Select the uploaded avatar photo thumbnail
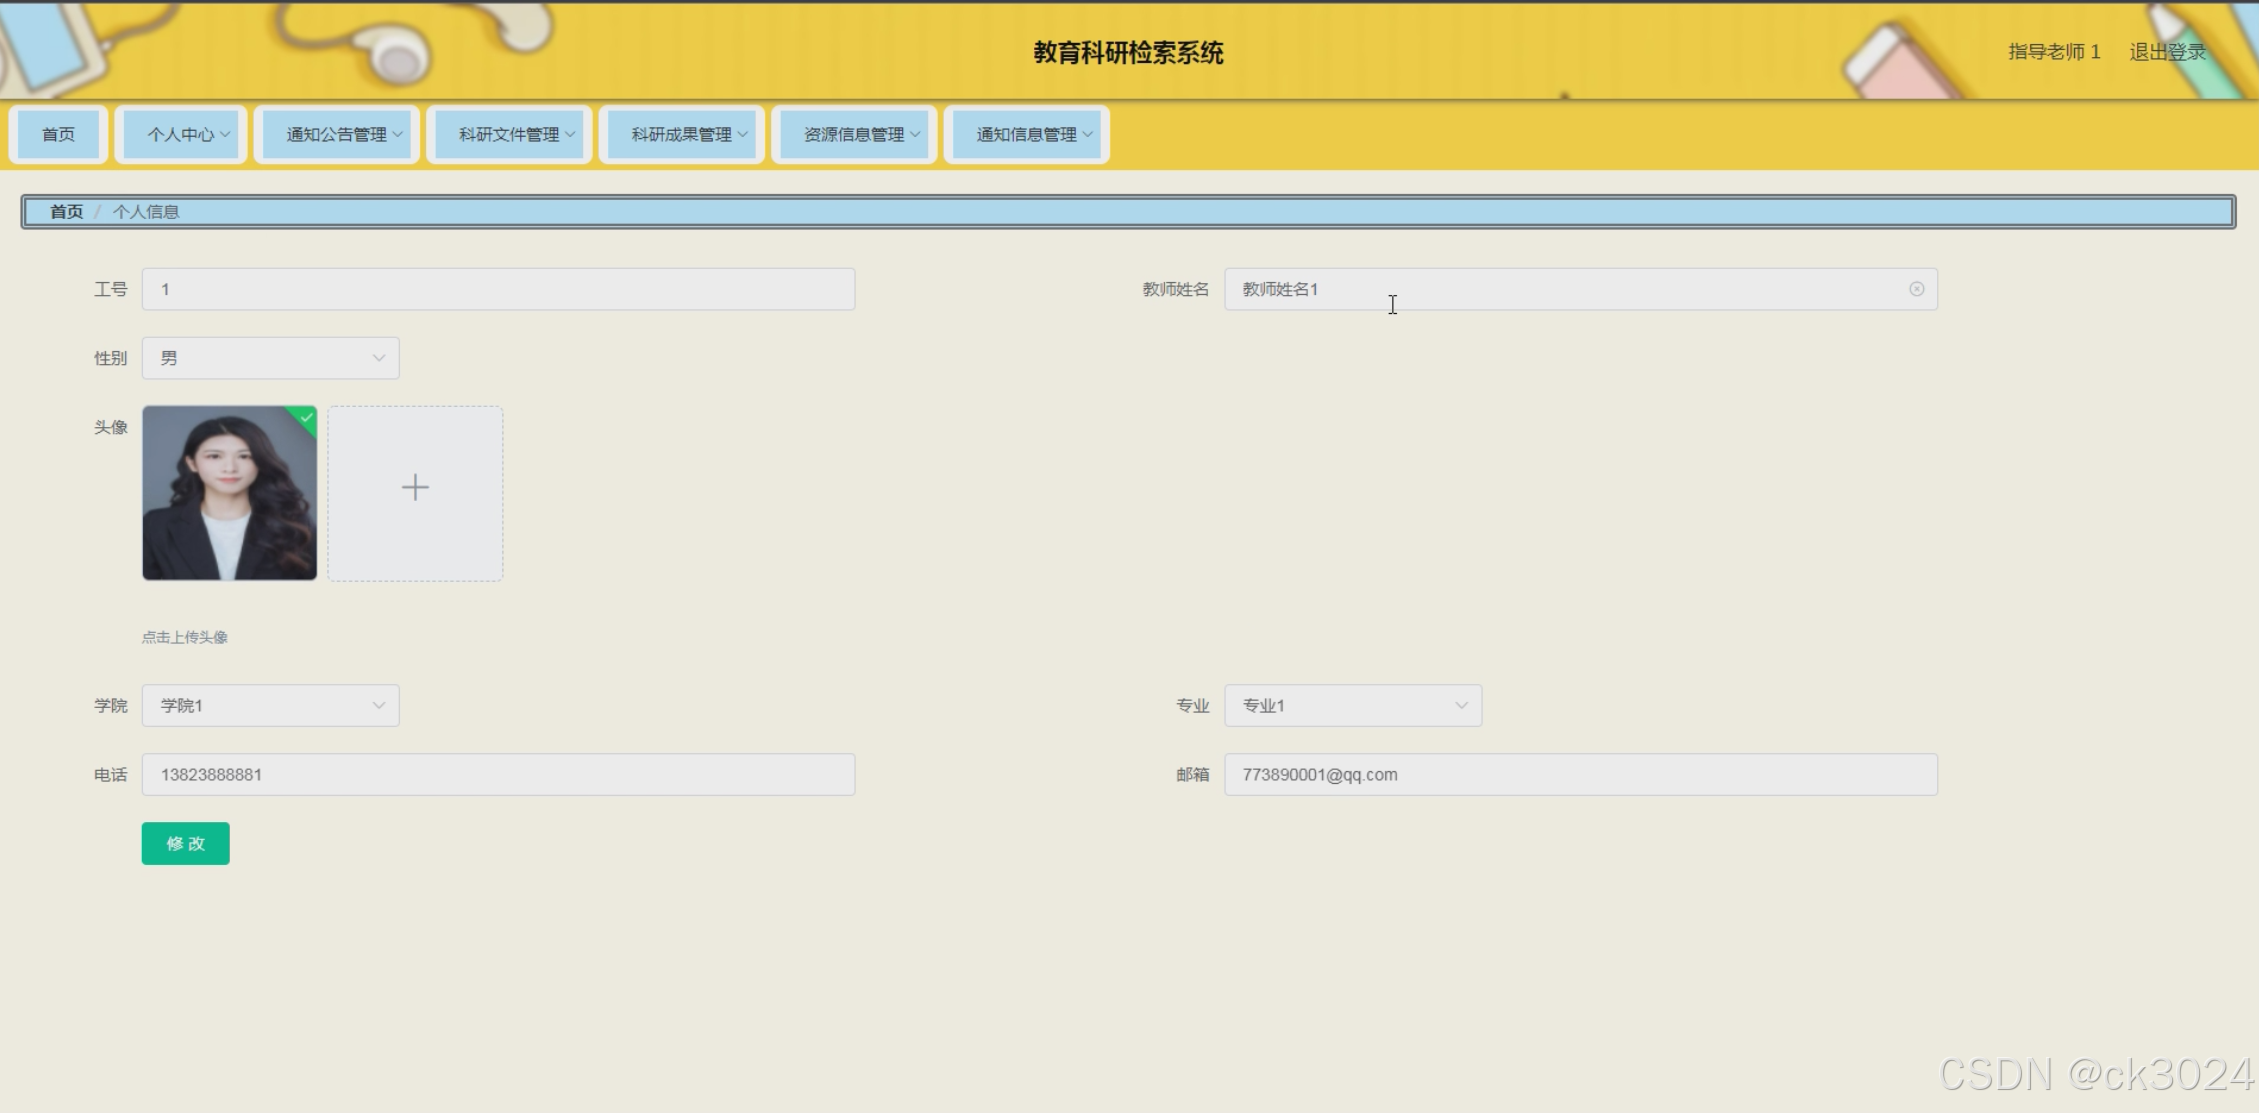2259x1113 pixels. [229, 493]
